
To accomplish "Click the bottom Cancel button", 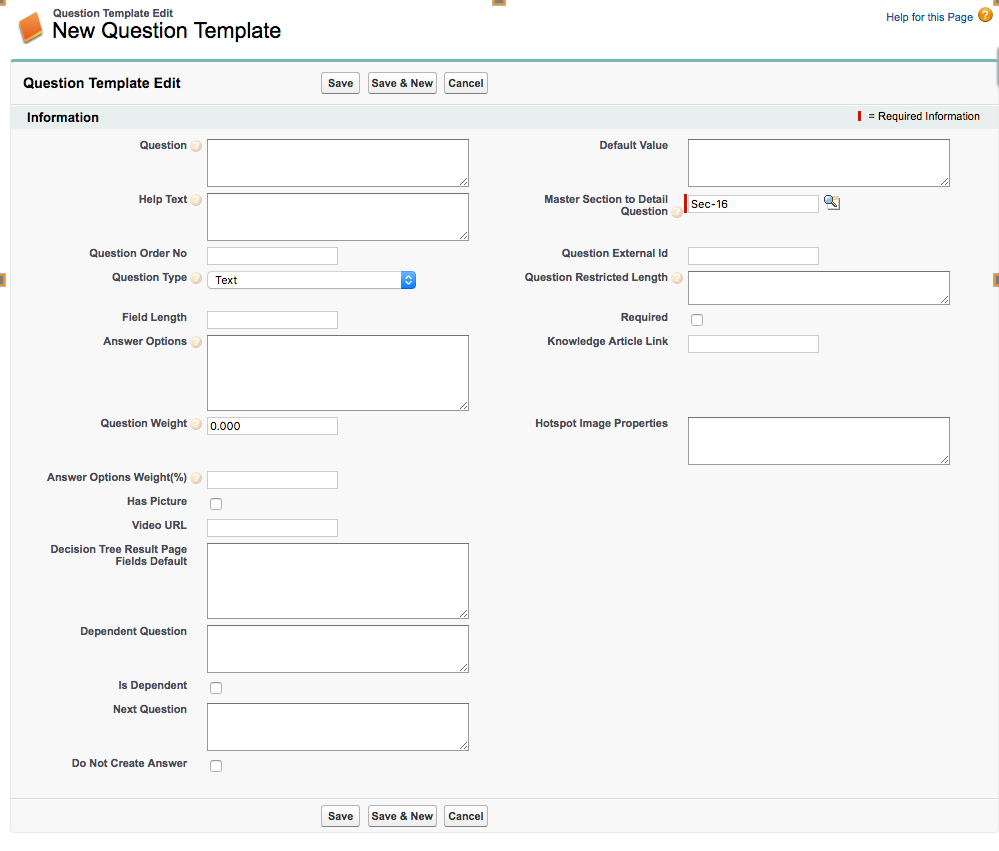I will click(466, 816).
